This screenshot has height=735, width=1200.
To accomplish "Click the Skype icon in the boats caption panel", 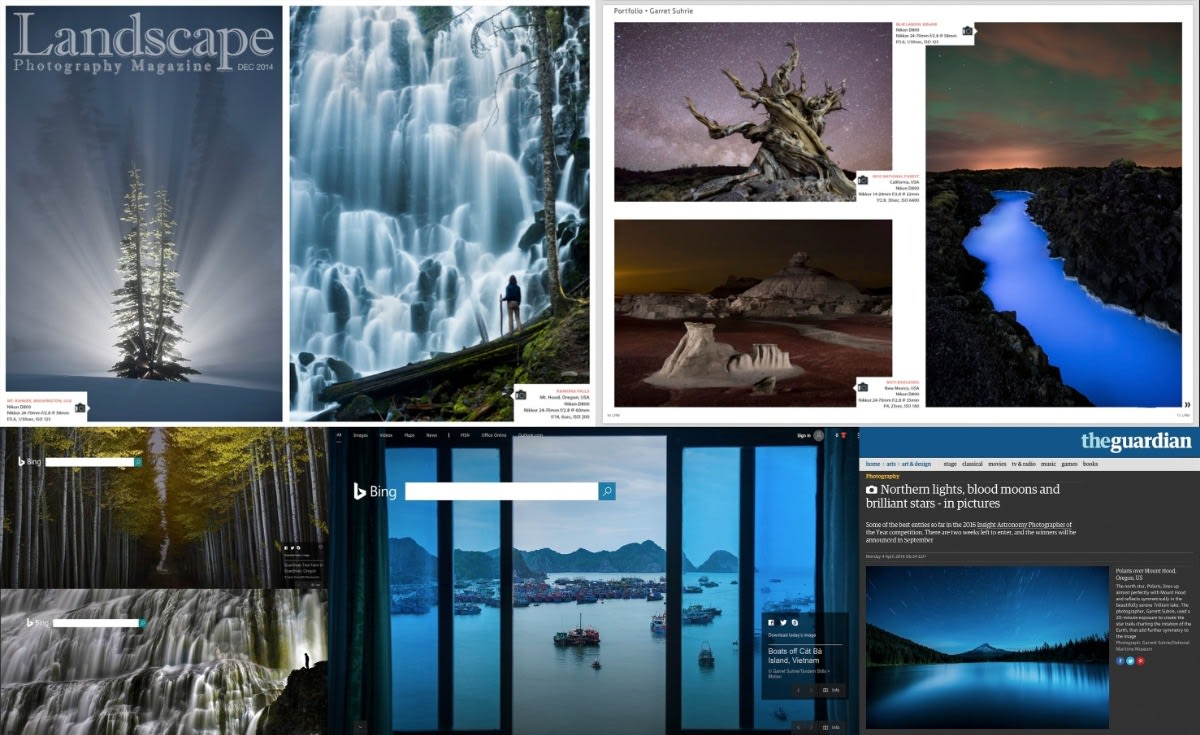I will [794, 623].
